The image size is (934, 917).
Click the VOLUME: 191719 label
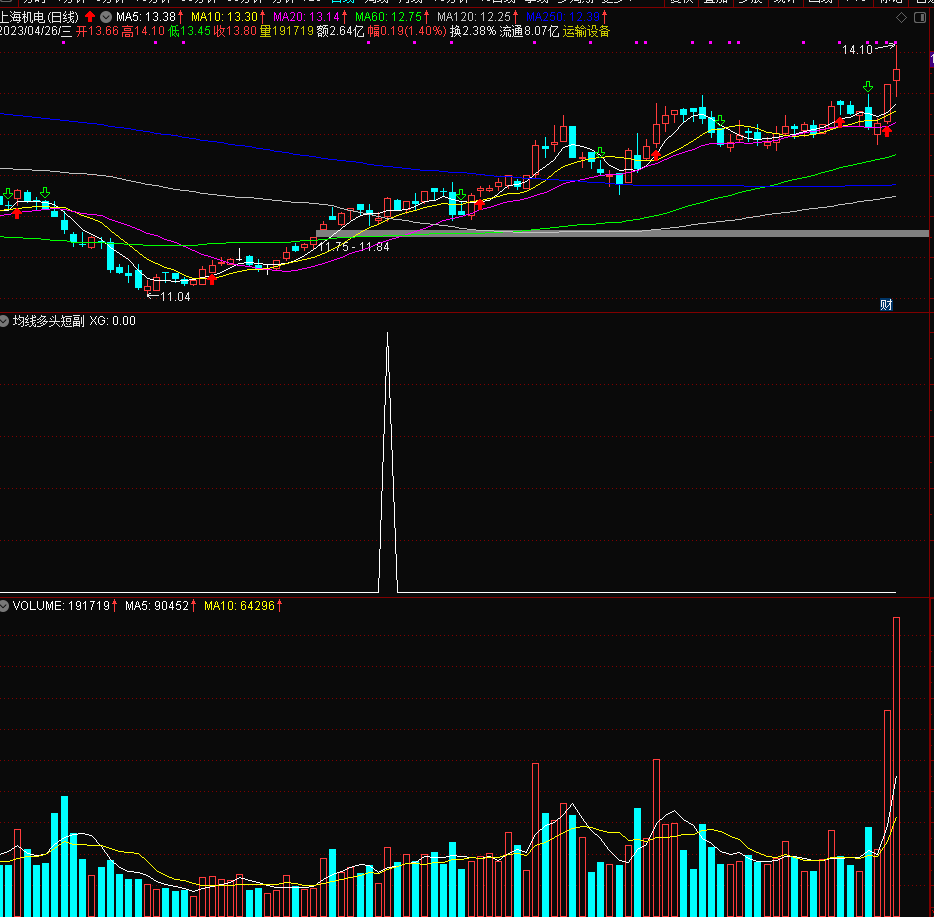click(61, 606)
